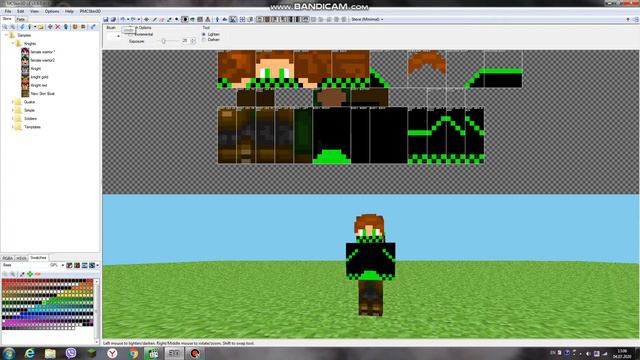Select the highlighted Dodge/Burn tool
This screenshot has height=360, width=640.
tap(185, 19)
